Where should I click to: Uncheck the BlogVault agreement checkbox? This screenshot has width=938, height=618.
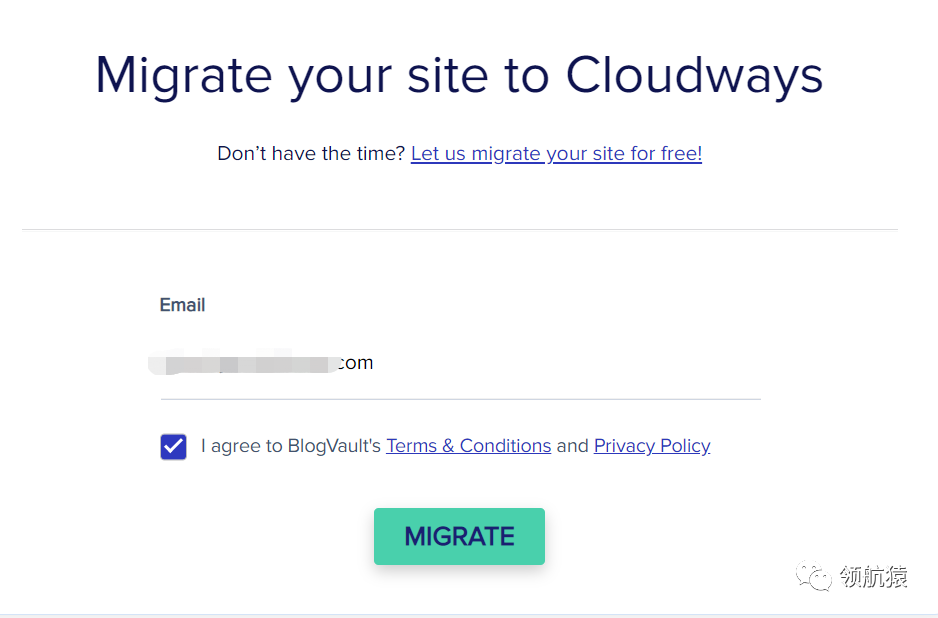coord(173,447)
